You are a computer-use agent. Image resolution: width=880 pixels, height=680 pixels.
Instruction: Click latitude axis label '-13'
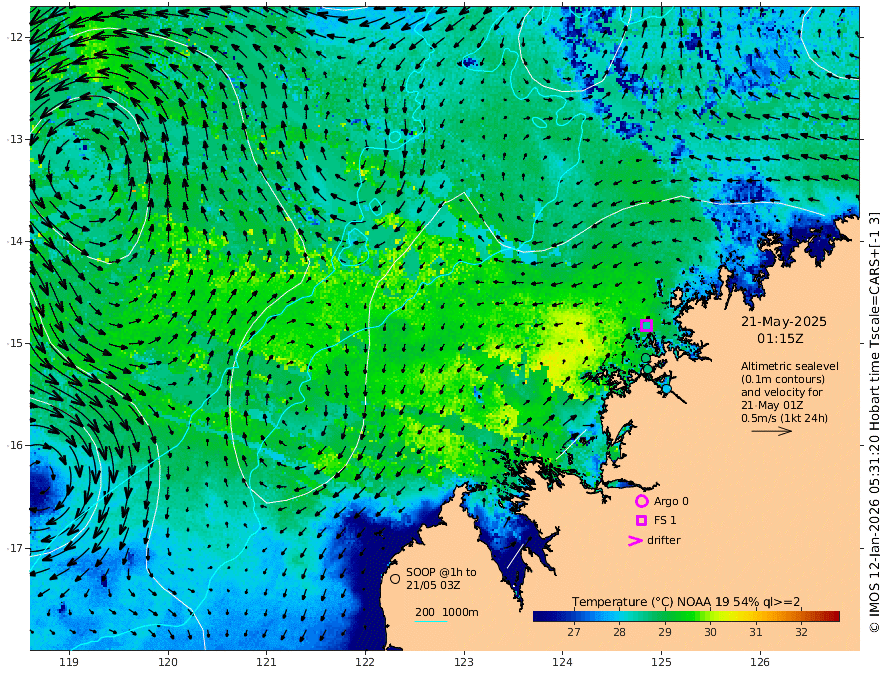15,139
